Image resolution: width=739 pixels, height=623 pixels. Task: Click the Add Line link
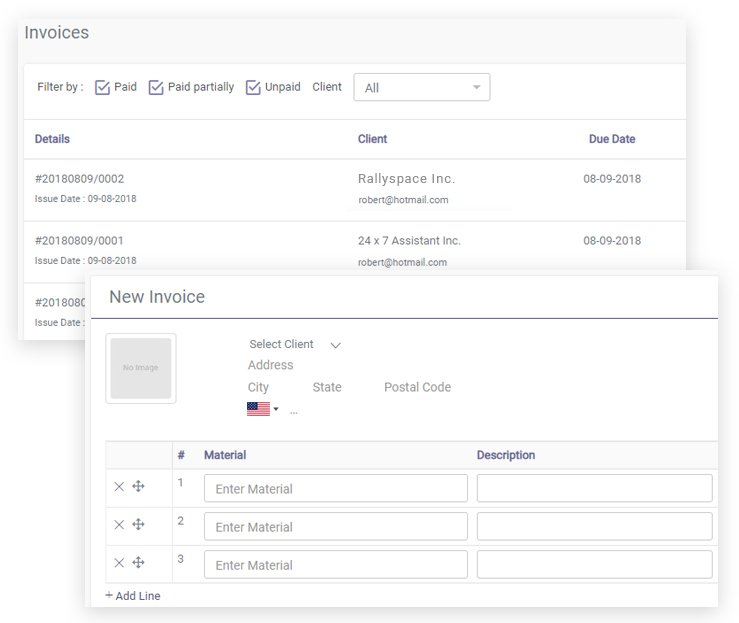133,596
